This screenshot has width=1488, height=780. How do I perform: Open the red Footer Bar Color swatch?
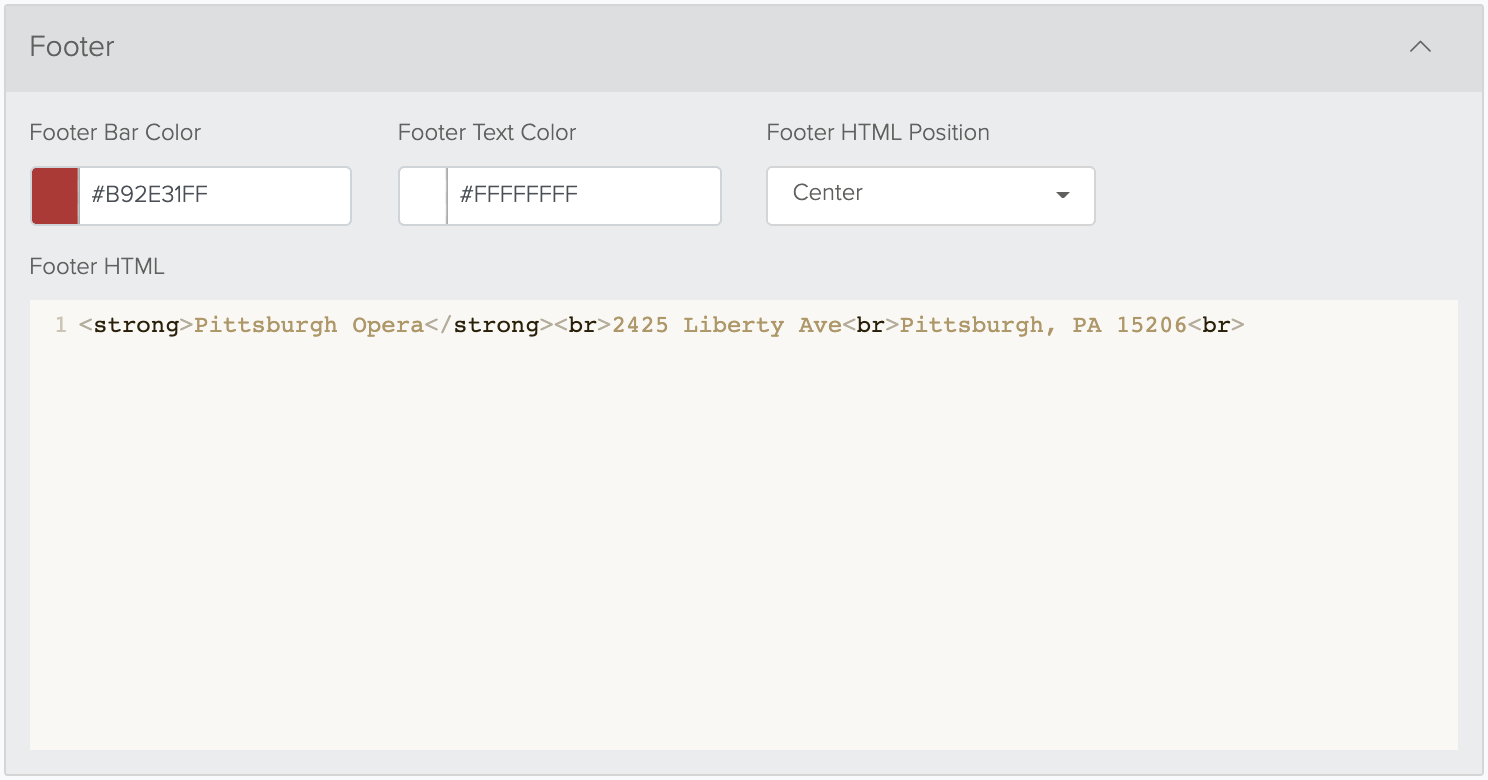55,196
